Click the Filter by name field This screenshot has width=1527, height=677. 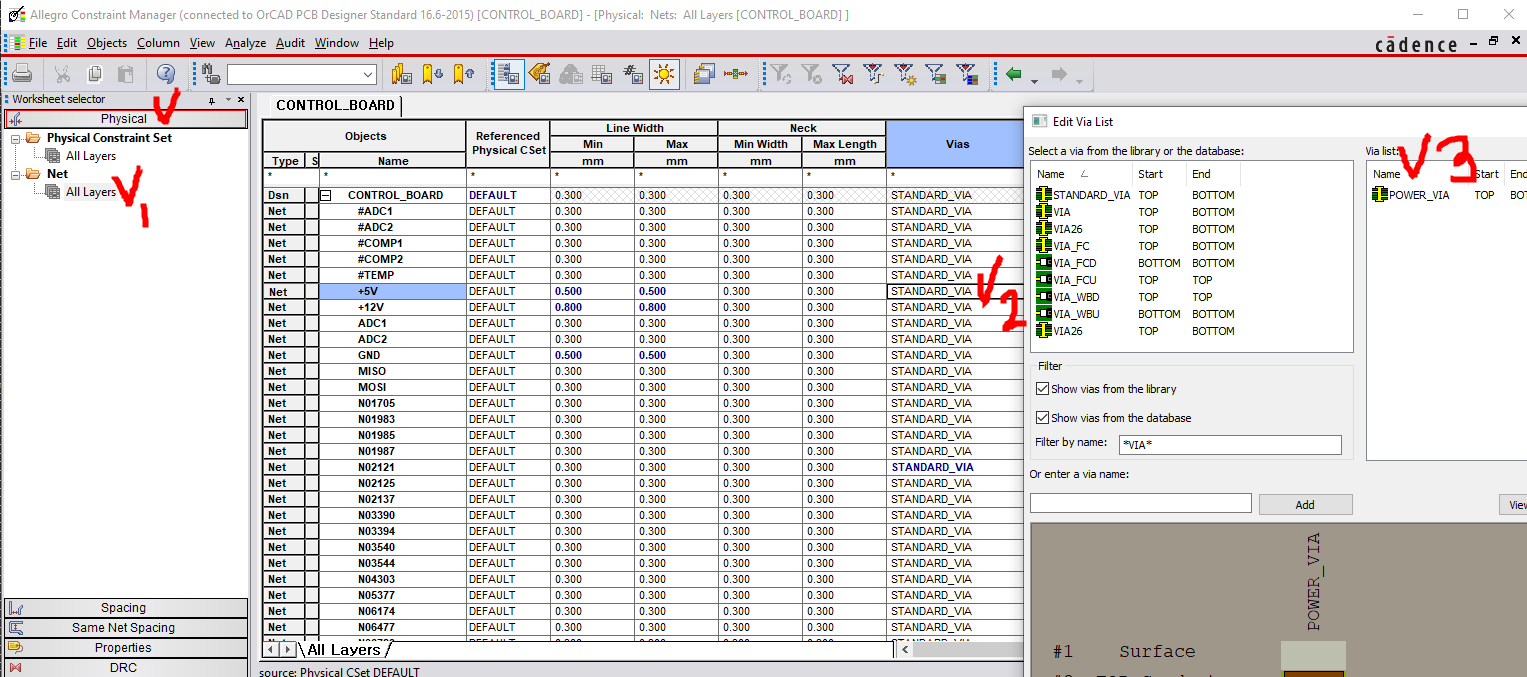click(x=1229, y=444)
